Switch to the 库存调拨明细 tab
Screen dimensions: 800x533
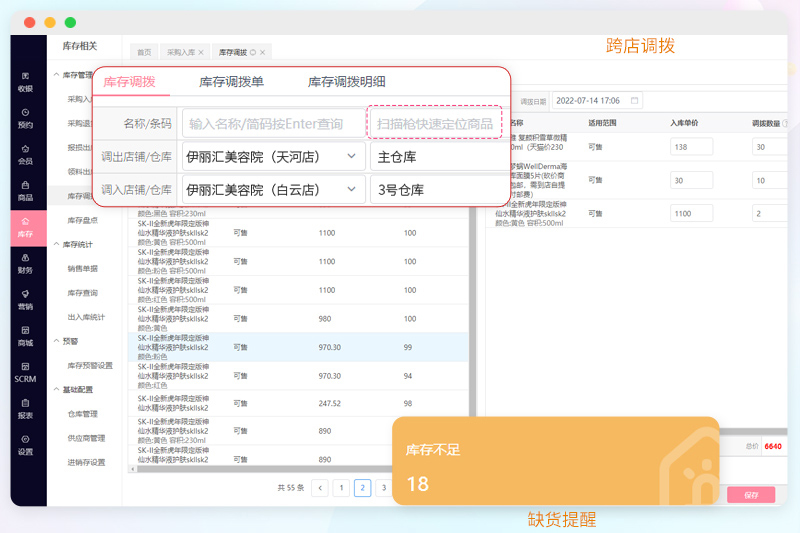pyautogui.click(x=346, y=82)
